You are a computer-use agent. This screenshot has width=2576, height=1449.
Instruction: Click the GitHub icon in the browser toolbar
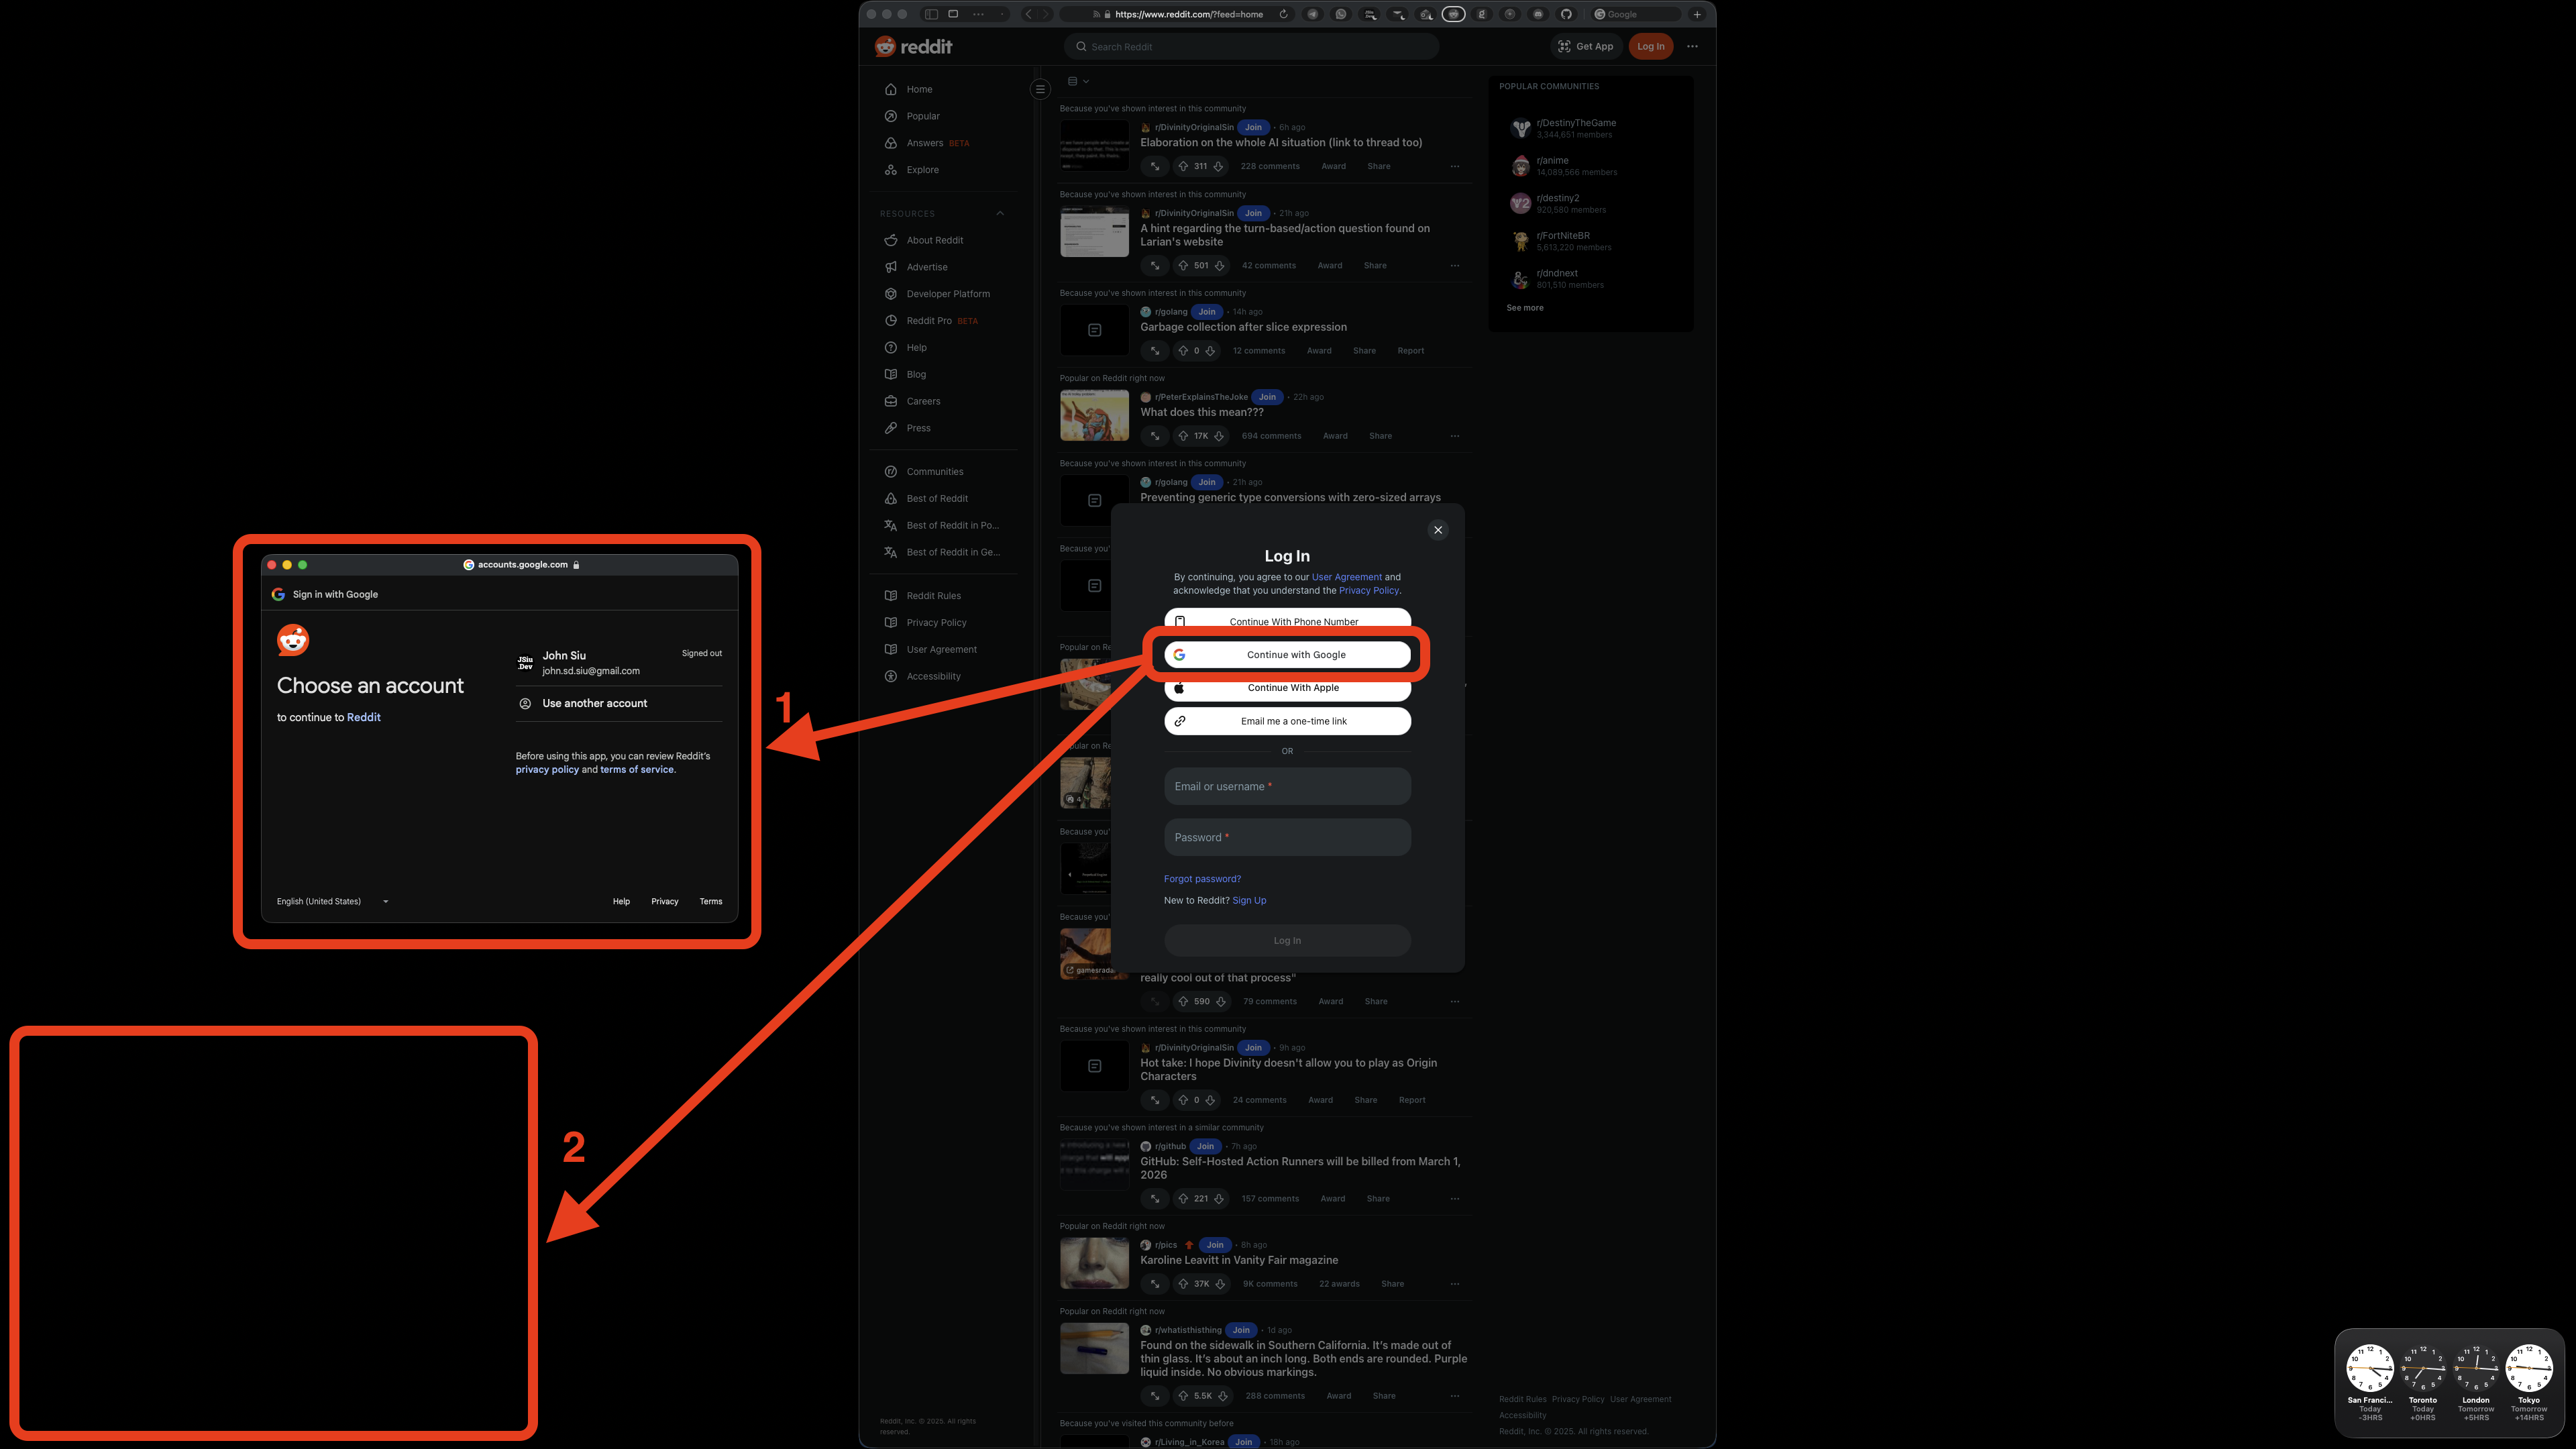pyautogui.click(x=1567, y=14)
